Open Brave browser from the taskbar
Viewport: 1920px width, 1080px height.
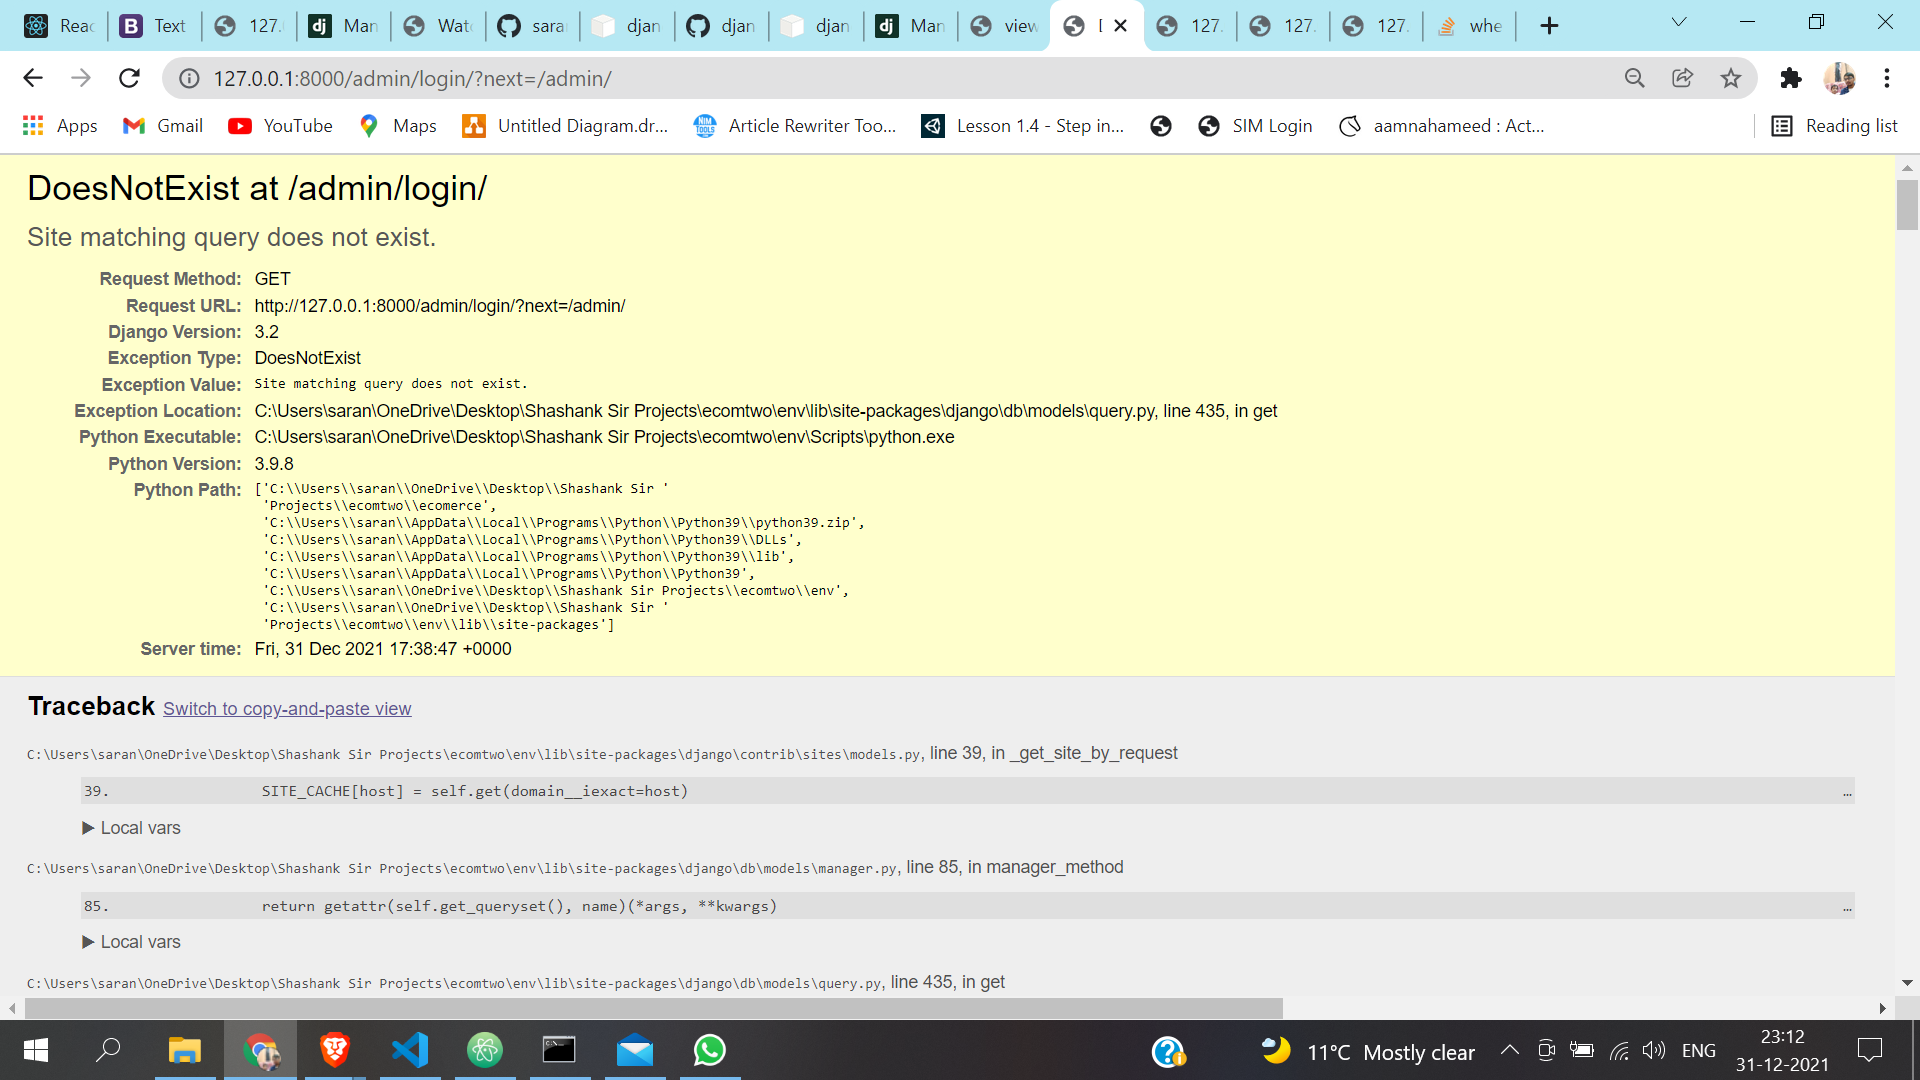click(335, 1050)
